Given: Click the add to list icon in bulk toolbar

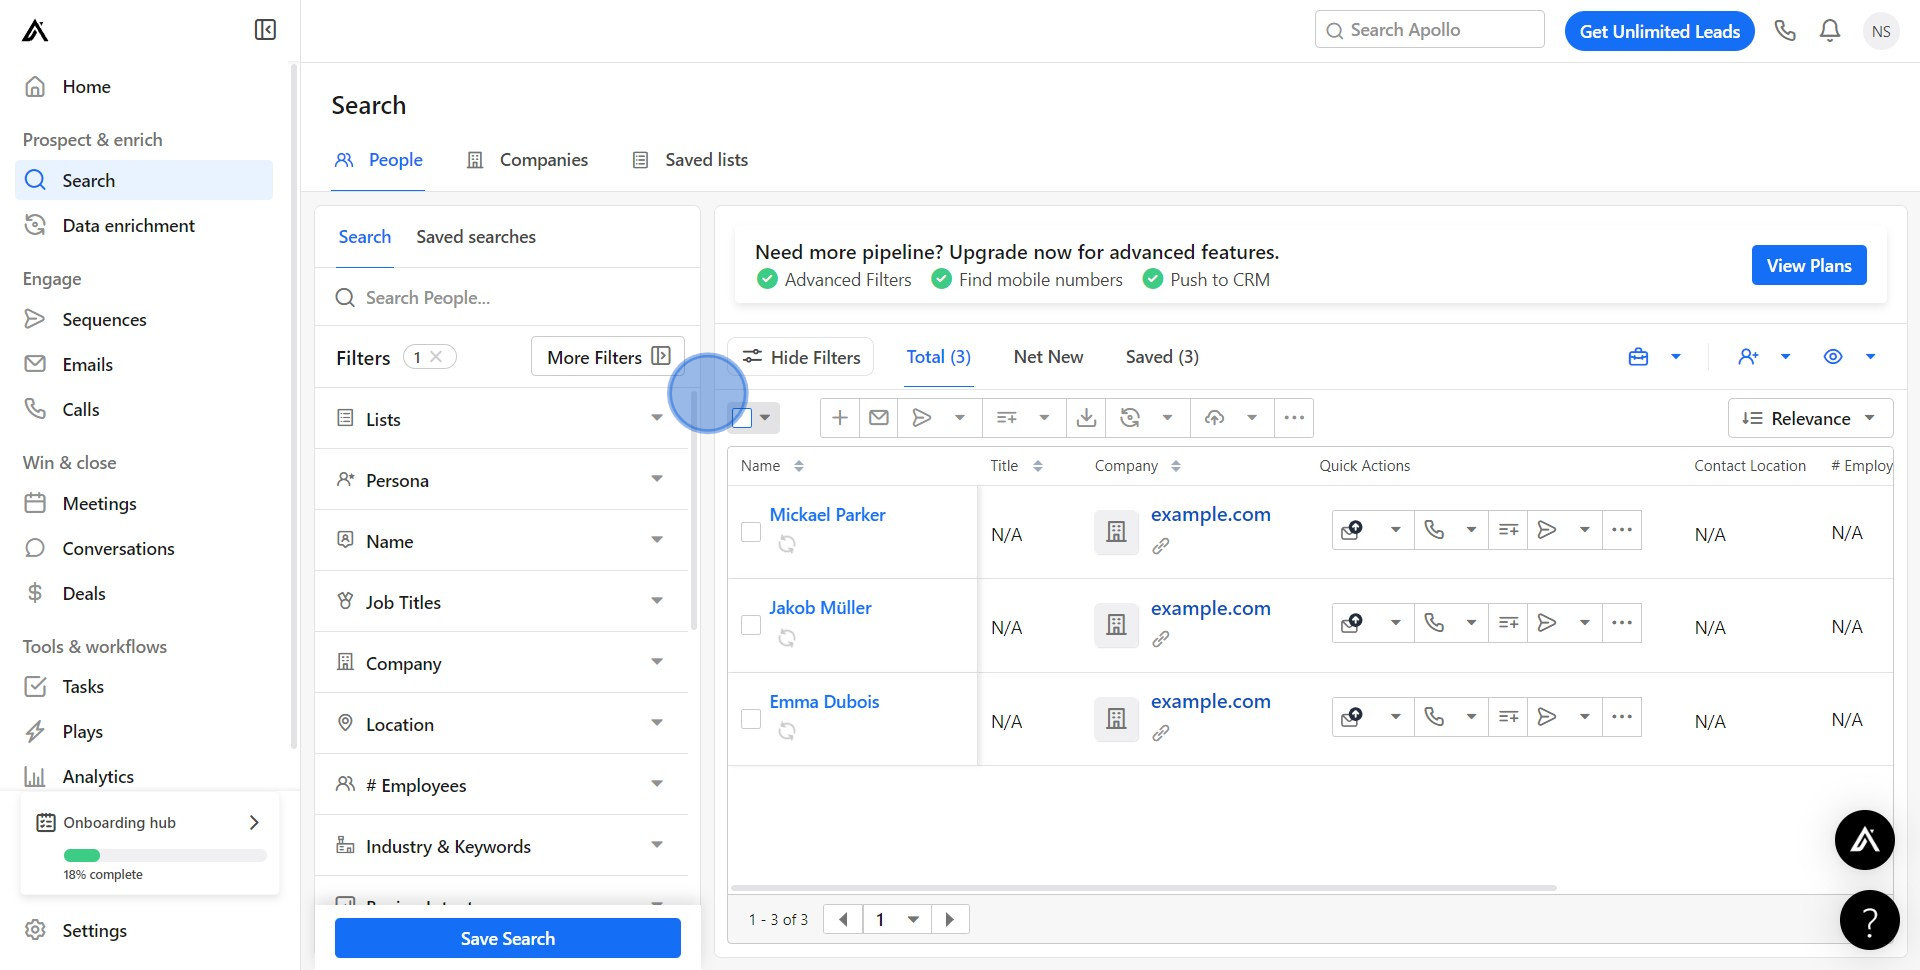Looking at the screenshot, I should coord(1007,418).
